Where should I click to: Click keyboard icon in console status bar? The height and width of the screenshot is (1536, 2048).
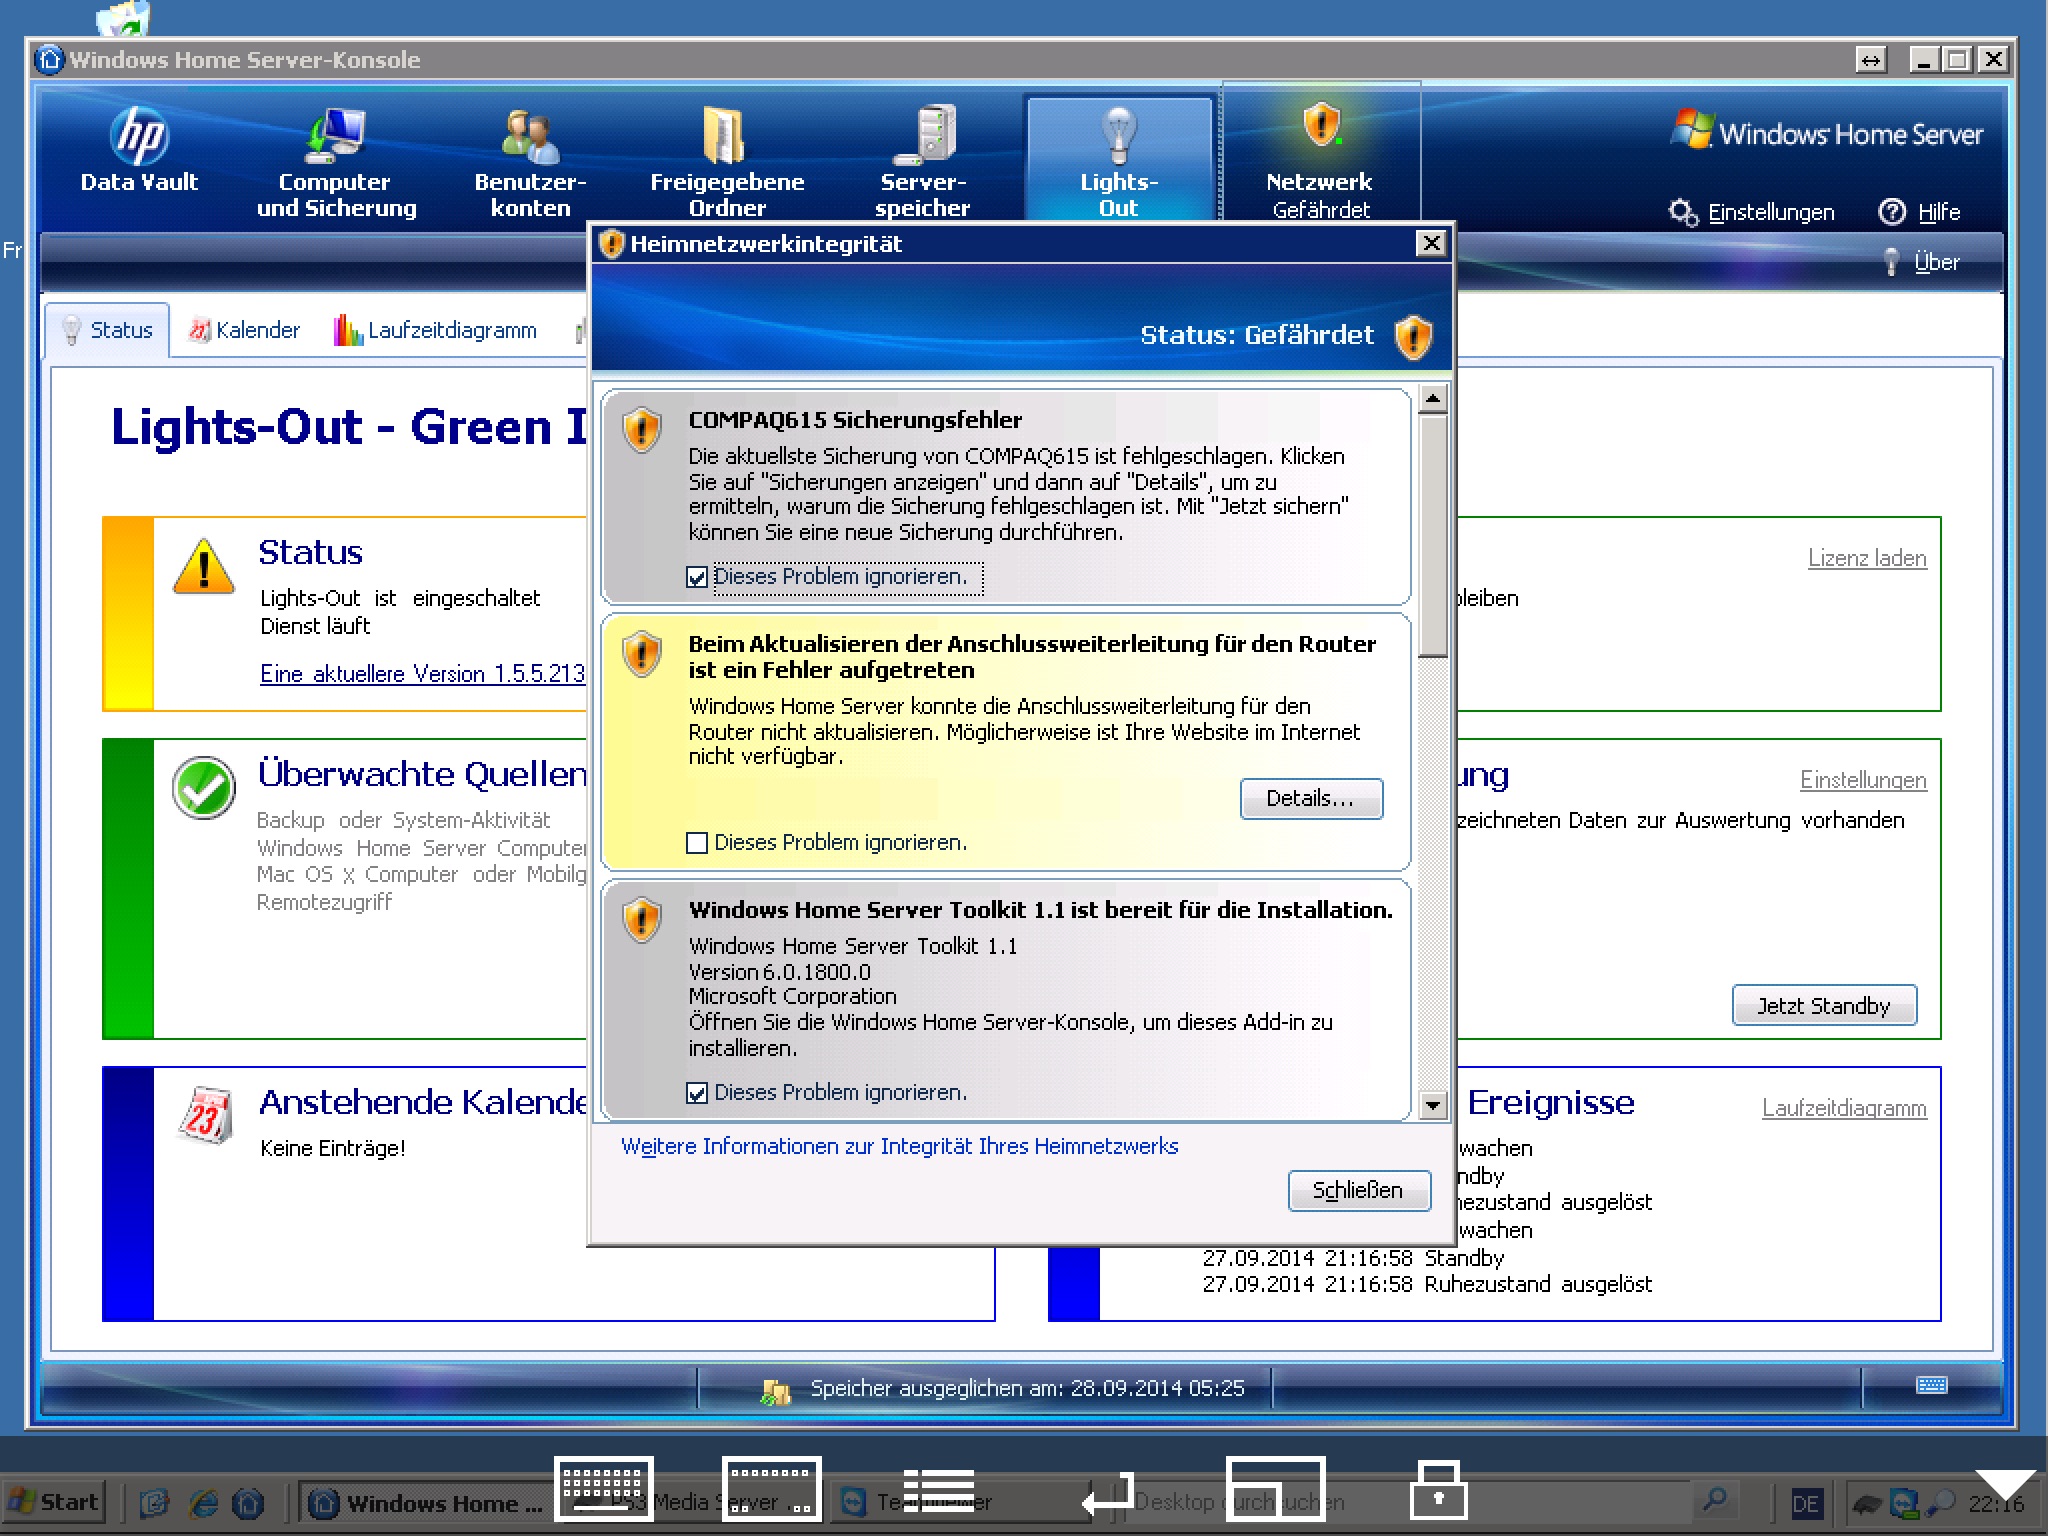coord(1931,1385)
